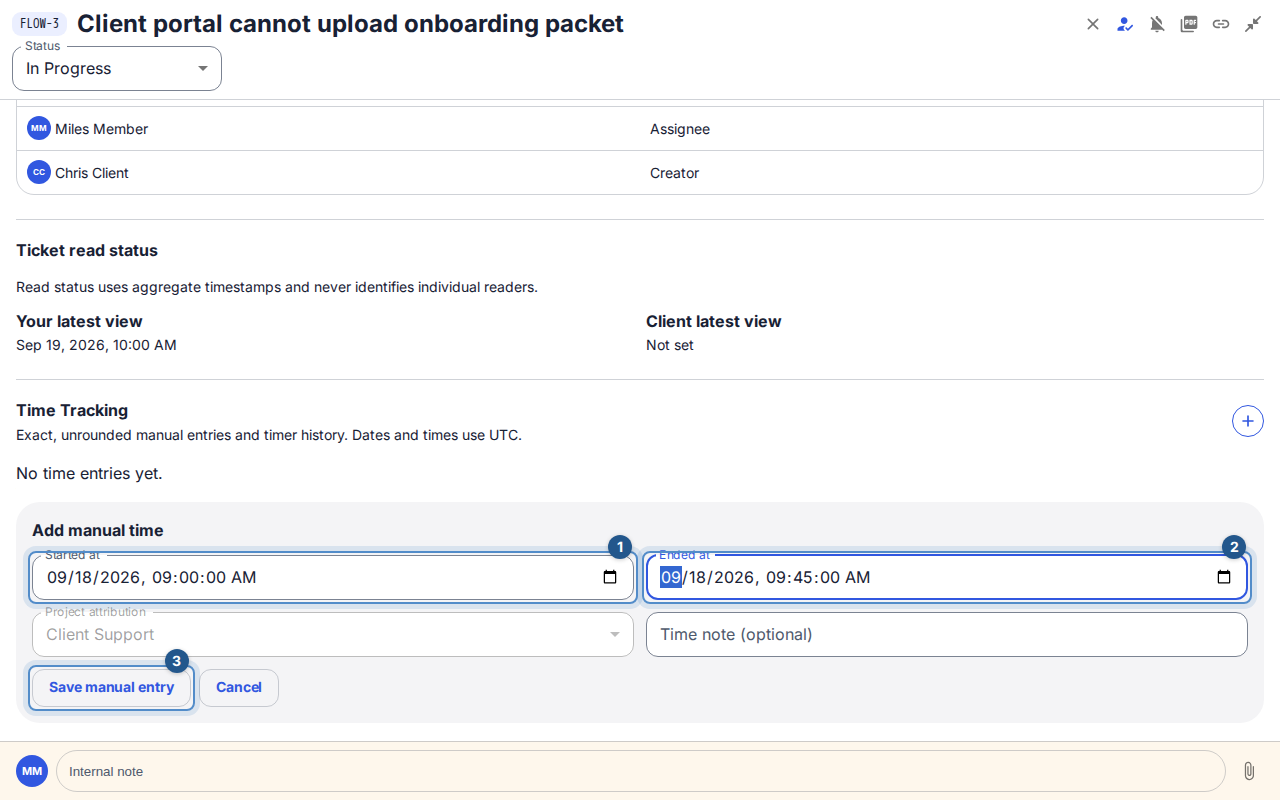
Task: Export ticket using the PDF icon
Action: (x=1189, y=24)
